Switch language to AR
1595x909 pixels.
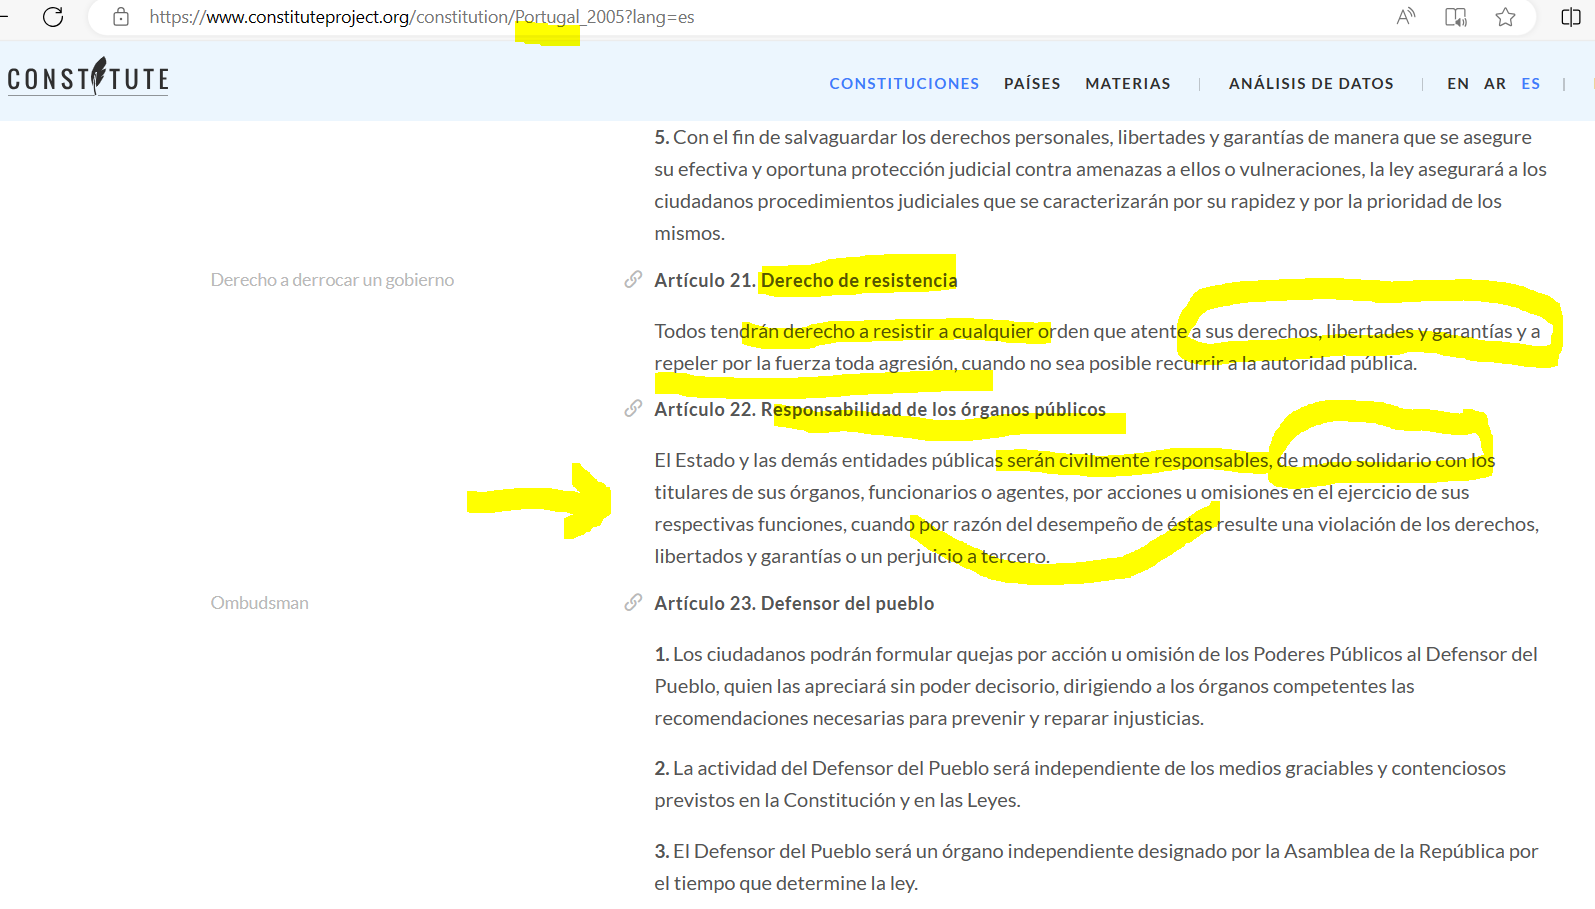(1495, 84)
